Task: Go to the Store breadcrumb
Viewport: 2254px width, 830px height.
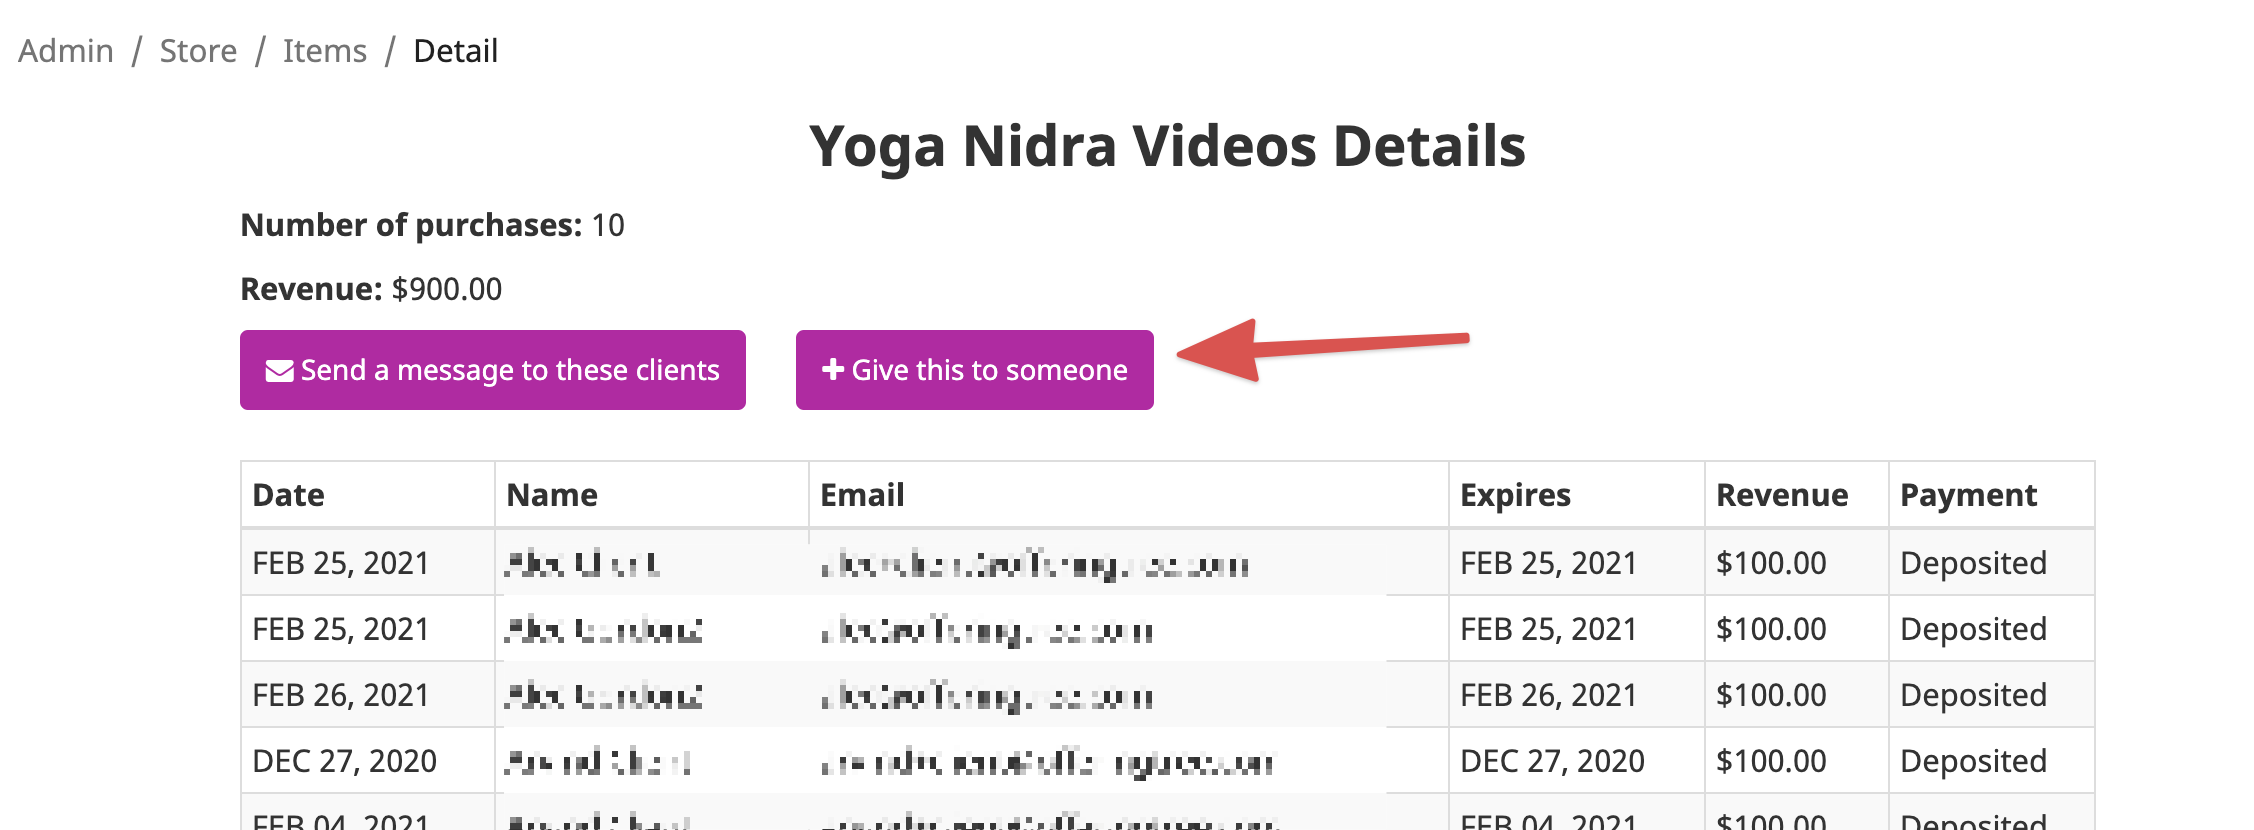Action: coord(198,51)
